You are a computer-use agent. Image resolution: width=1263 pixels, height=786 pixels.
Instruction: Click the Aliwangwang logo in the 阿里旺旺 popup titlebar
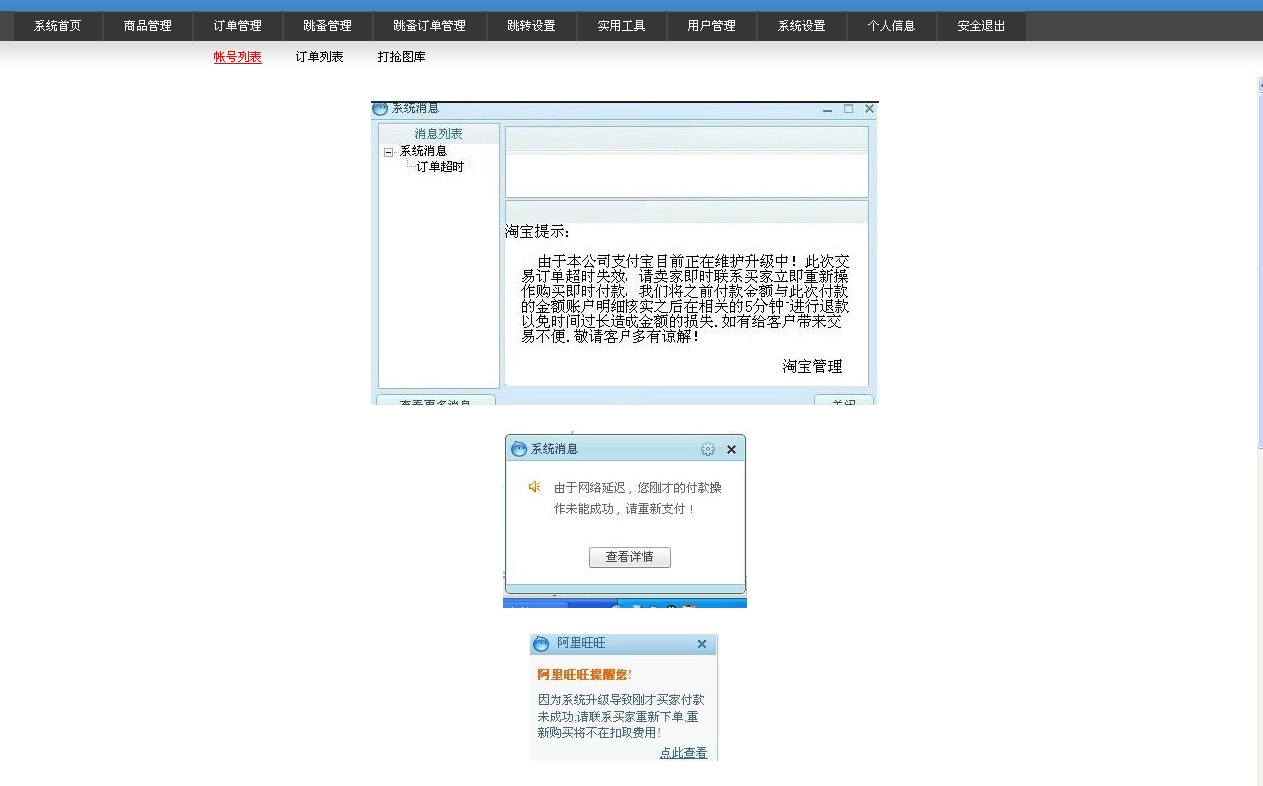tap(540, 644)
